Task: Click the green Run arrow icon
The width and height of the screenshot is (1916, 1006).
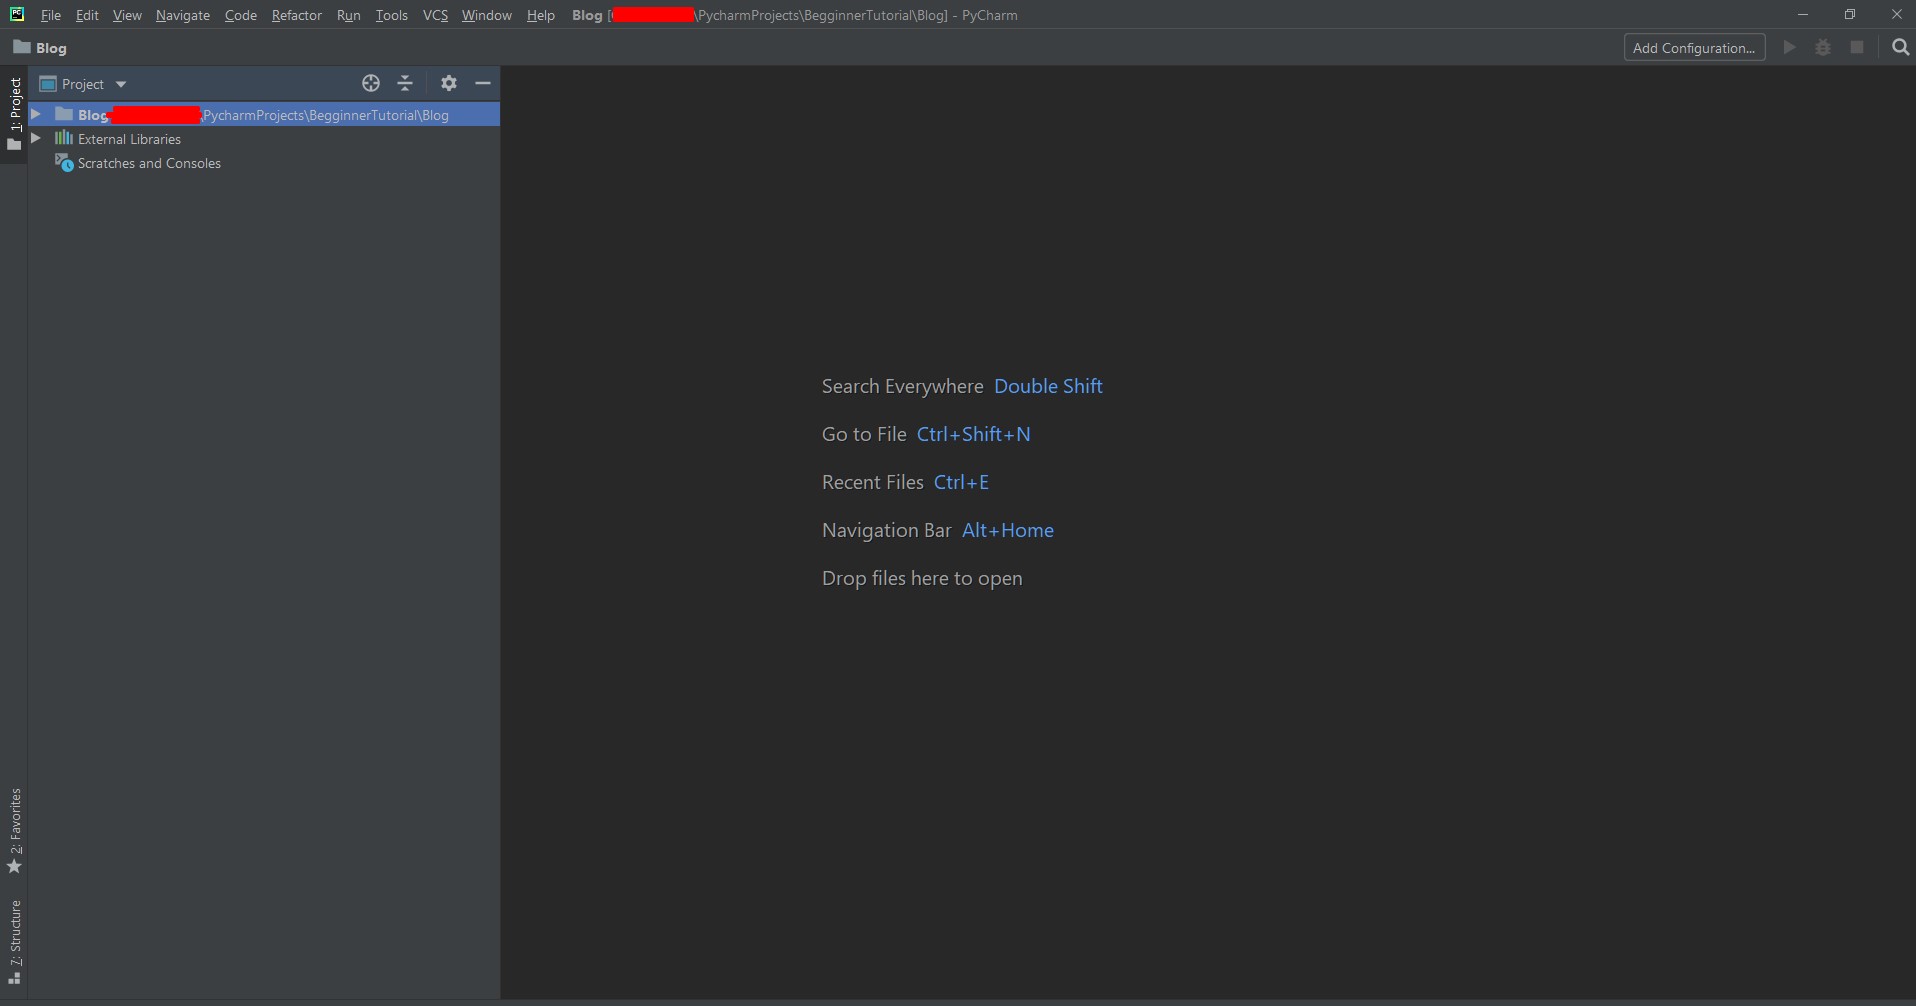Action: tap(1790, 48)
